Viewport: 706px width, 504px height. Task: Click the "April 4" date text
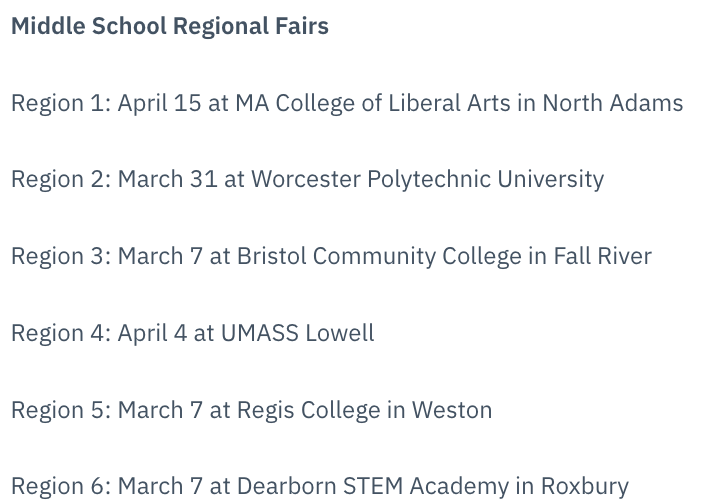click(x=152, y=333)
